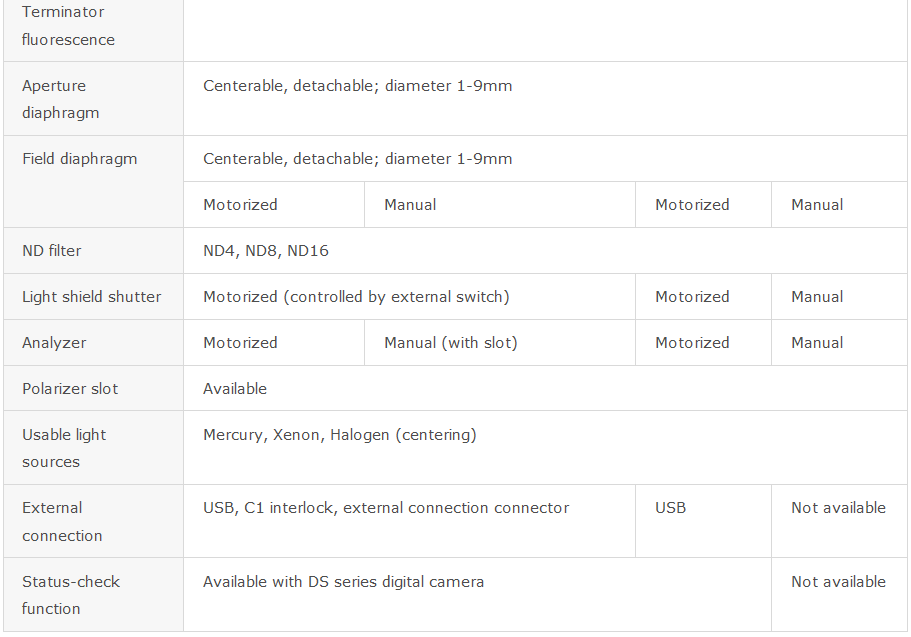Click the ND4, ND8, ND16 cell

(x=545, y=250)
